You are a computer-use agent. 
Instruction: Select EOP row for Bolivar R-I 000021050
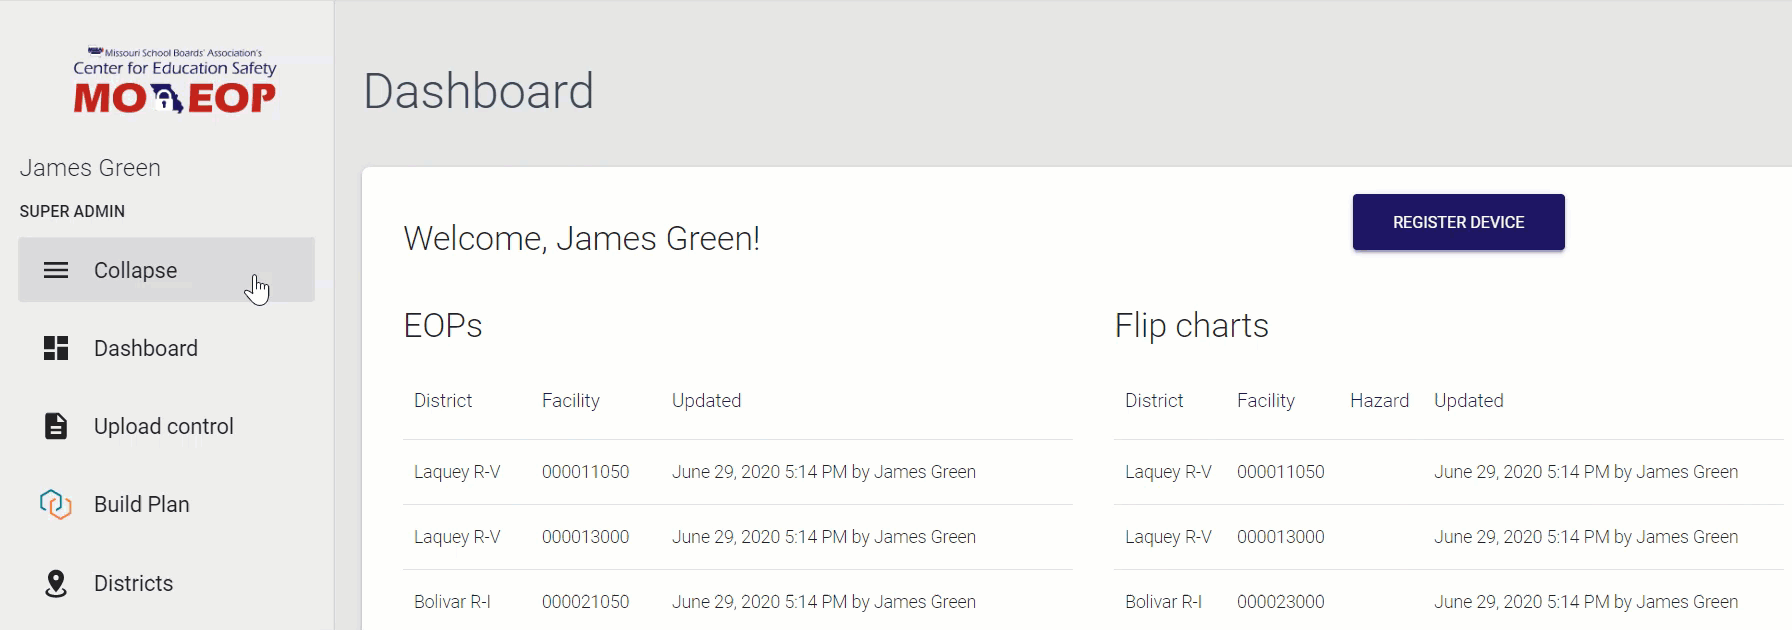(x=585, y=602)
